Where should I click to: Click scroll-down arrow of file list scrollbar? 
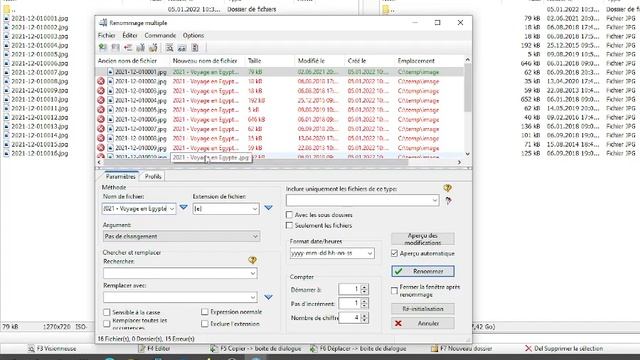[468, 154]
